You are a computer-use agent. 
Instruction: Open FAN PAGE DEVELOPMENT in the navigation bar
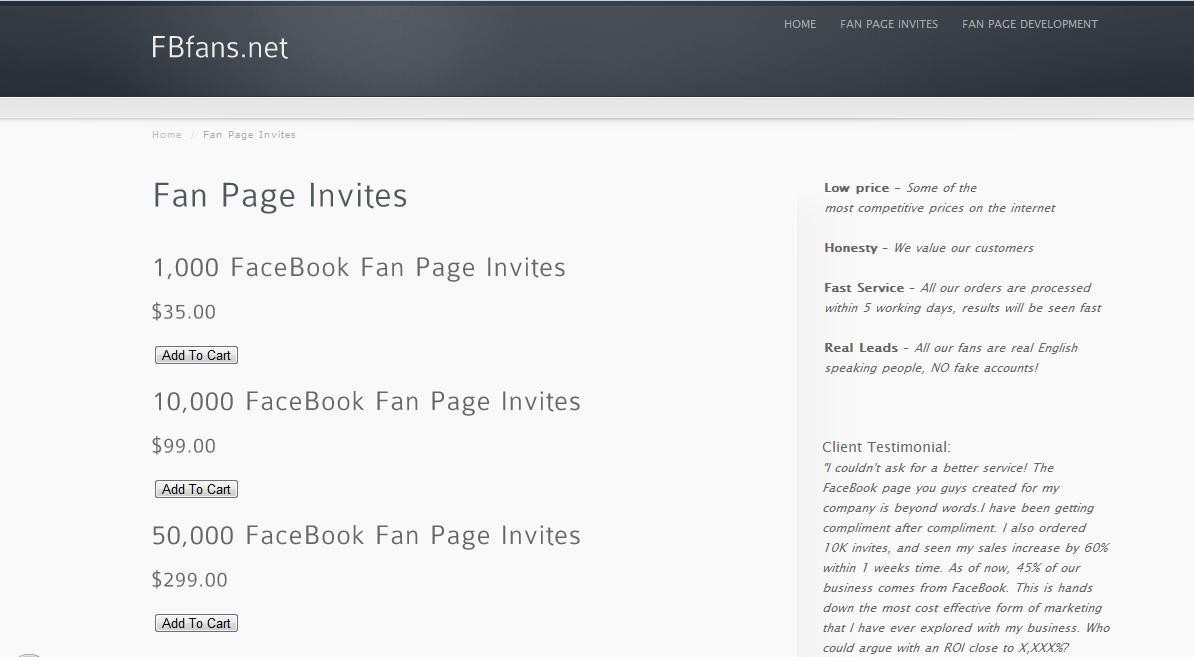coord(1029,24)
